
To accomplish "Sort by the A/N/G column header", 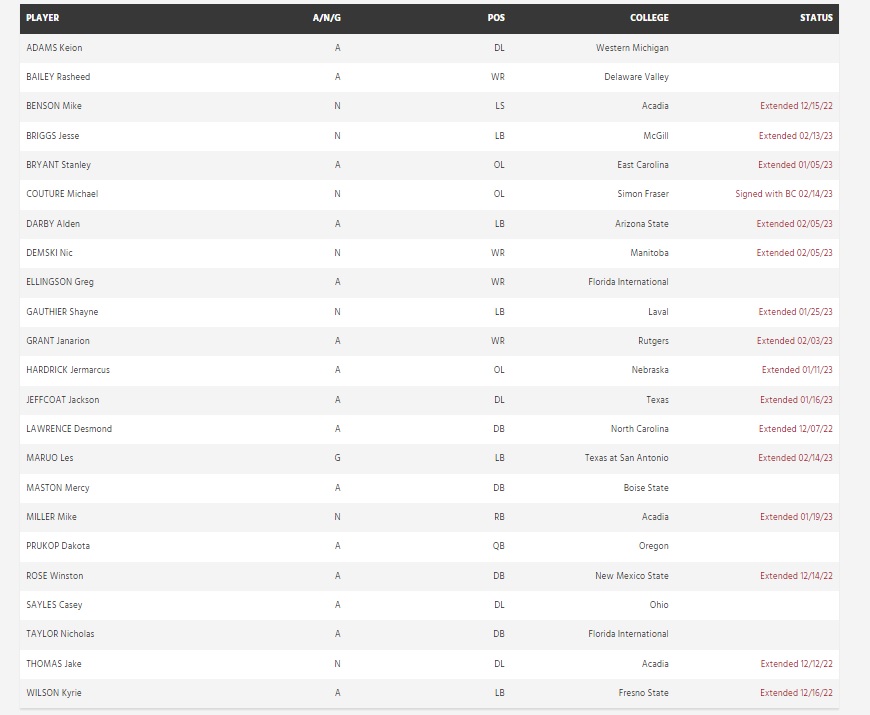I will point(326,18).
